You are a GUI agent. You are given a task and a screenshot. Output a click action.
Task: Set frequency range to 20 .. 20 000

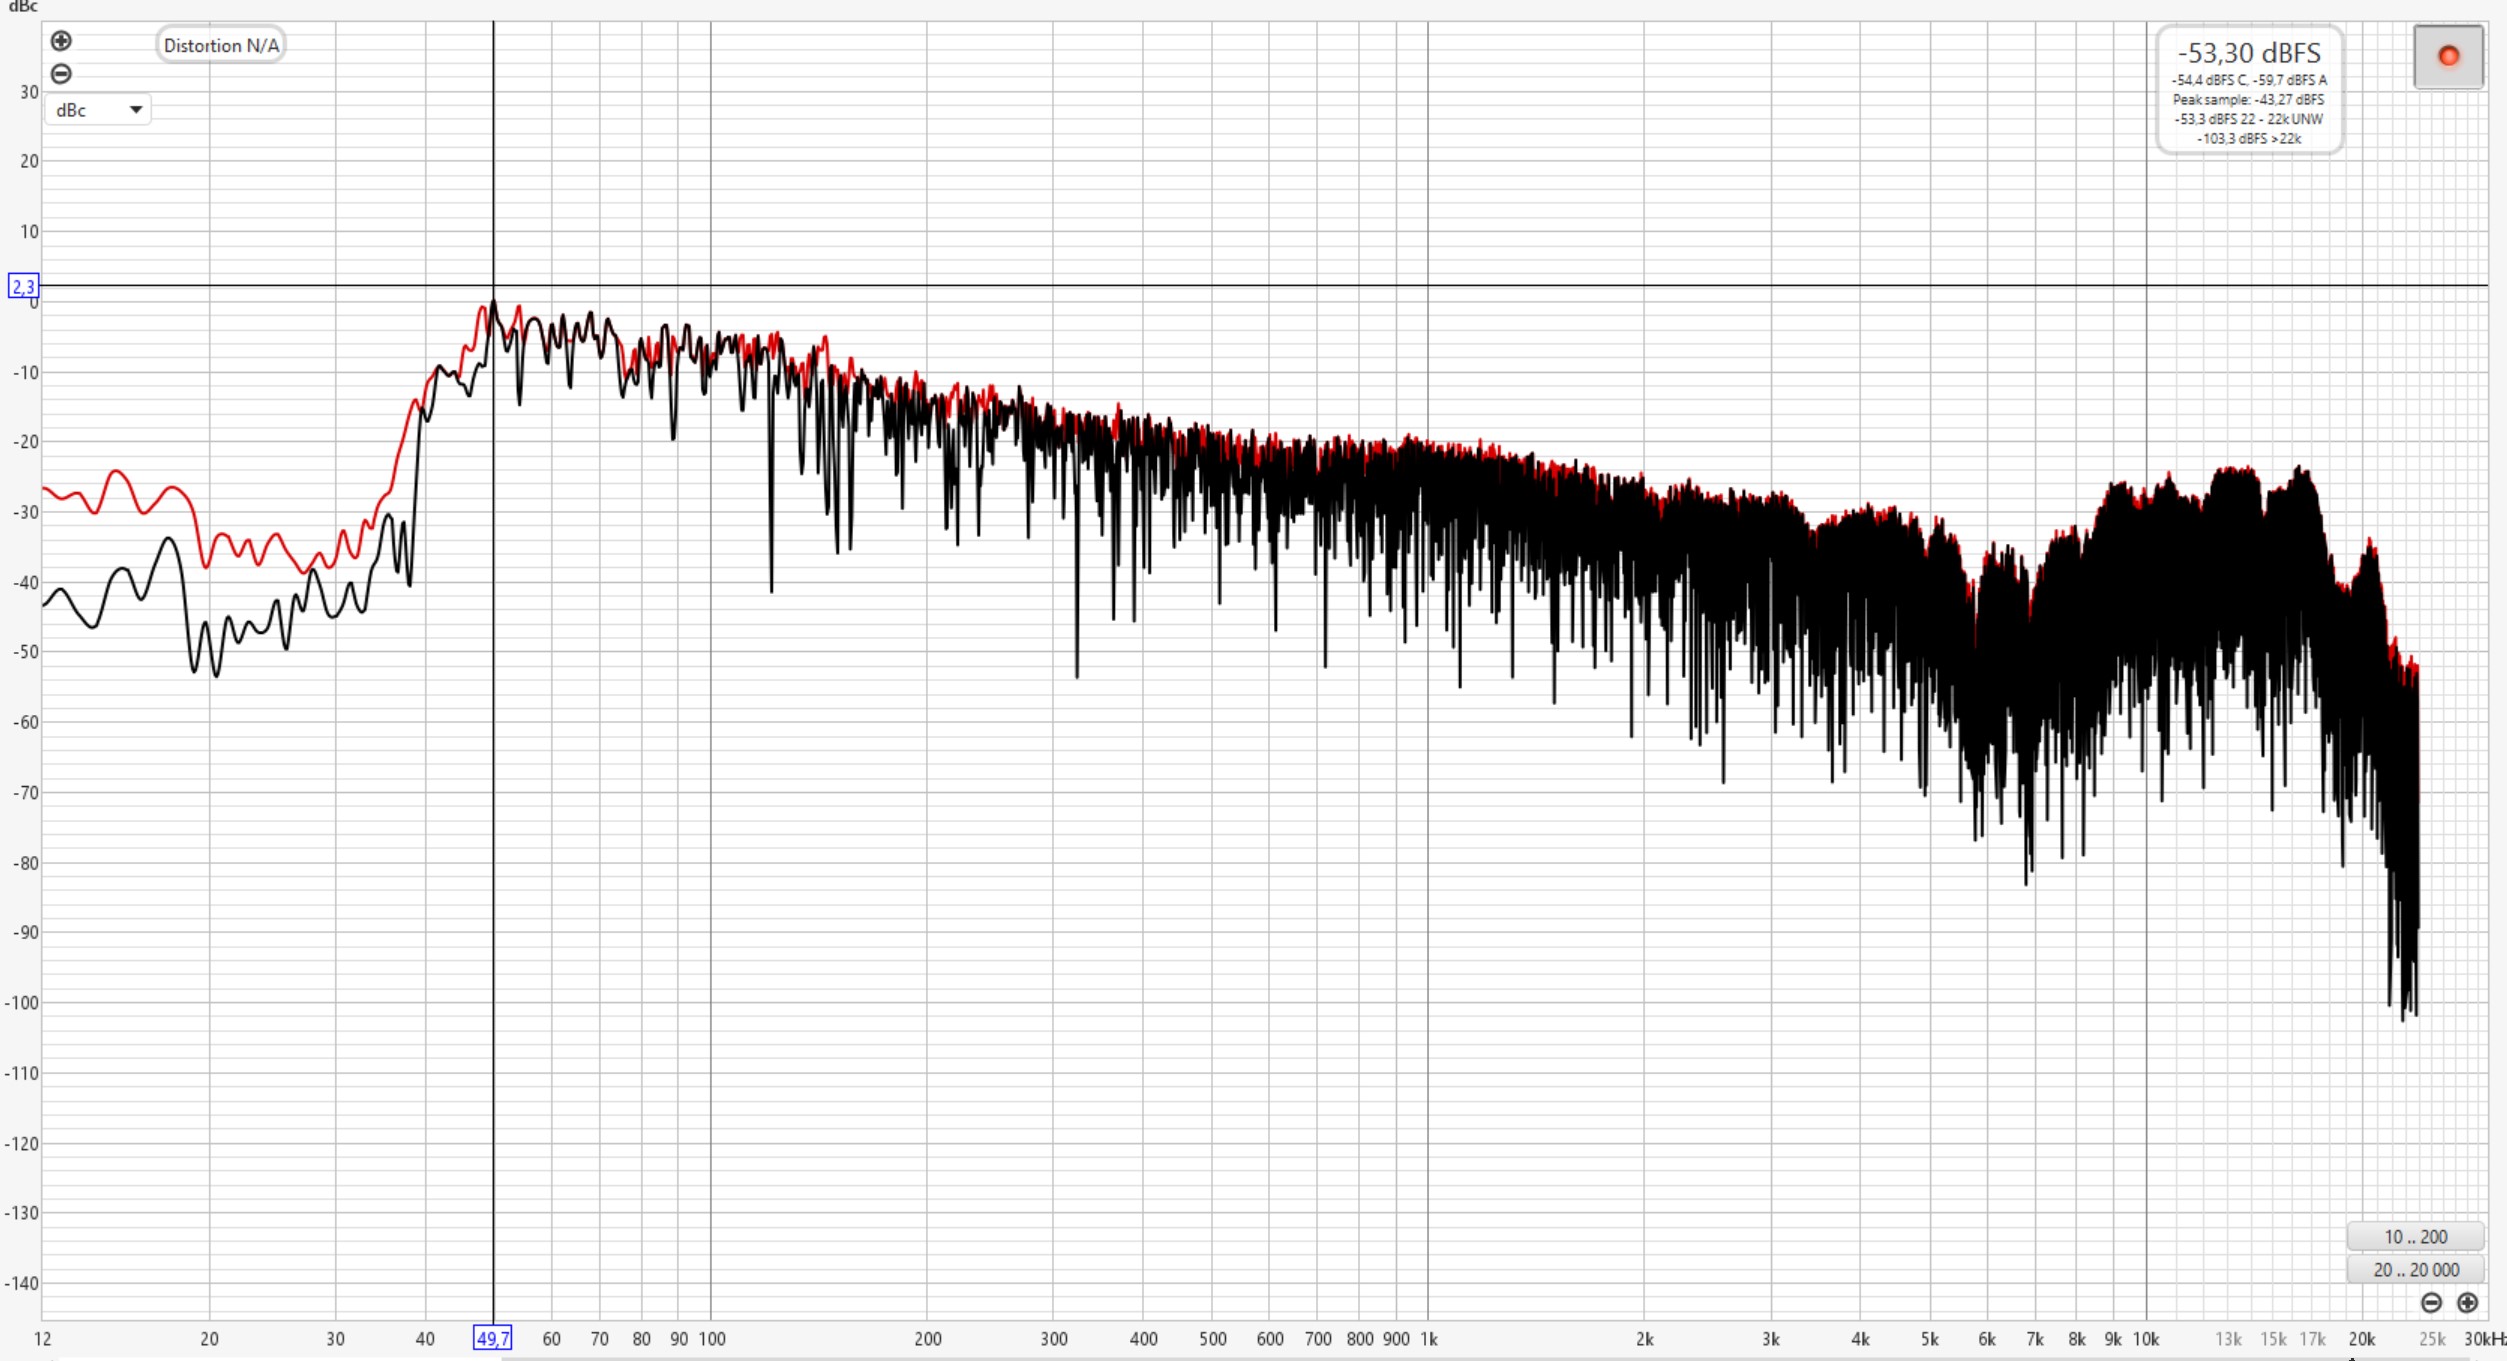2415,1270
